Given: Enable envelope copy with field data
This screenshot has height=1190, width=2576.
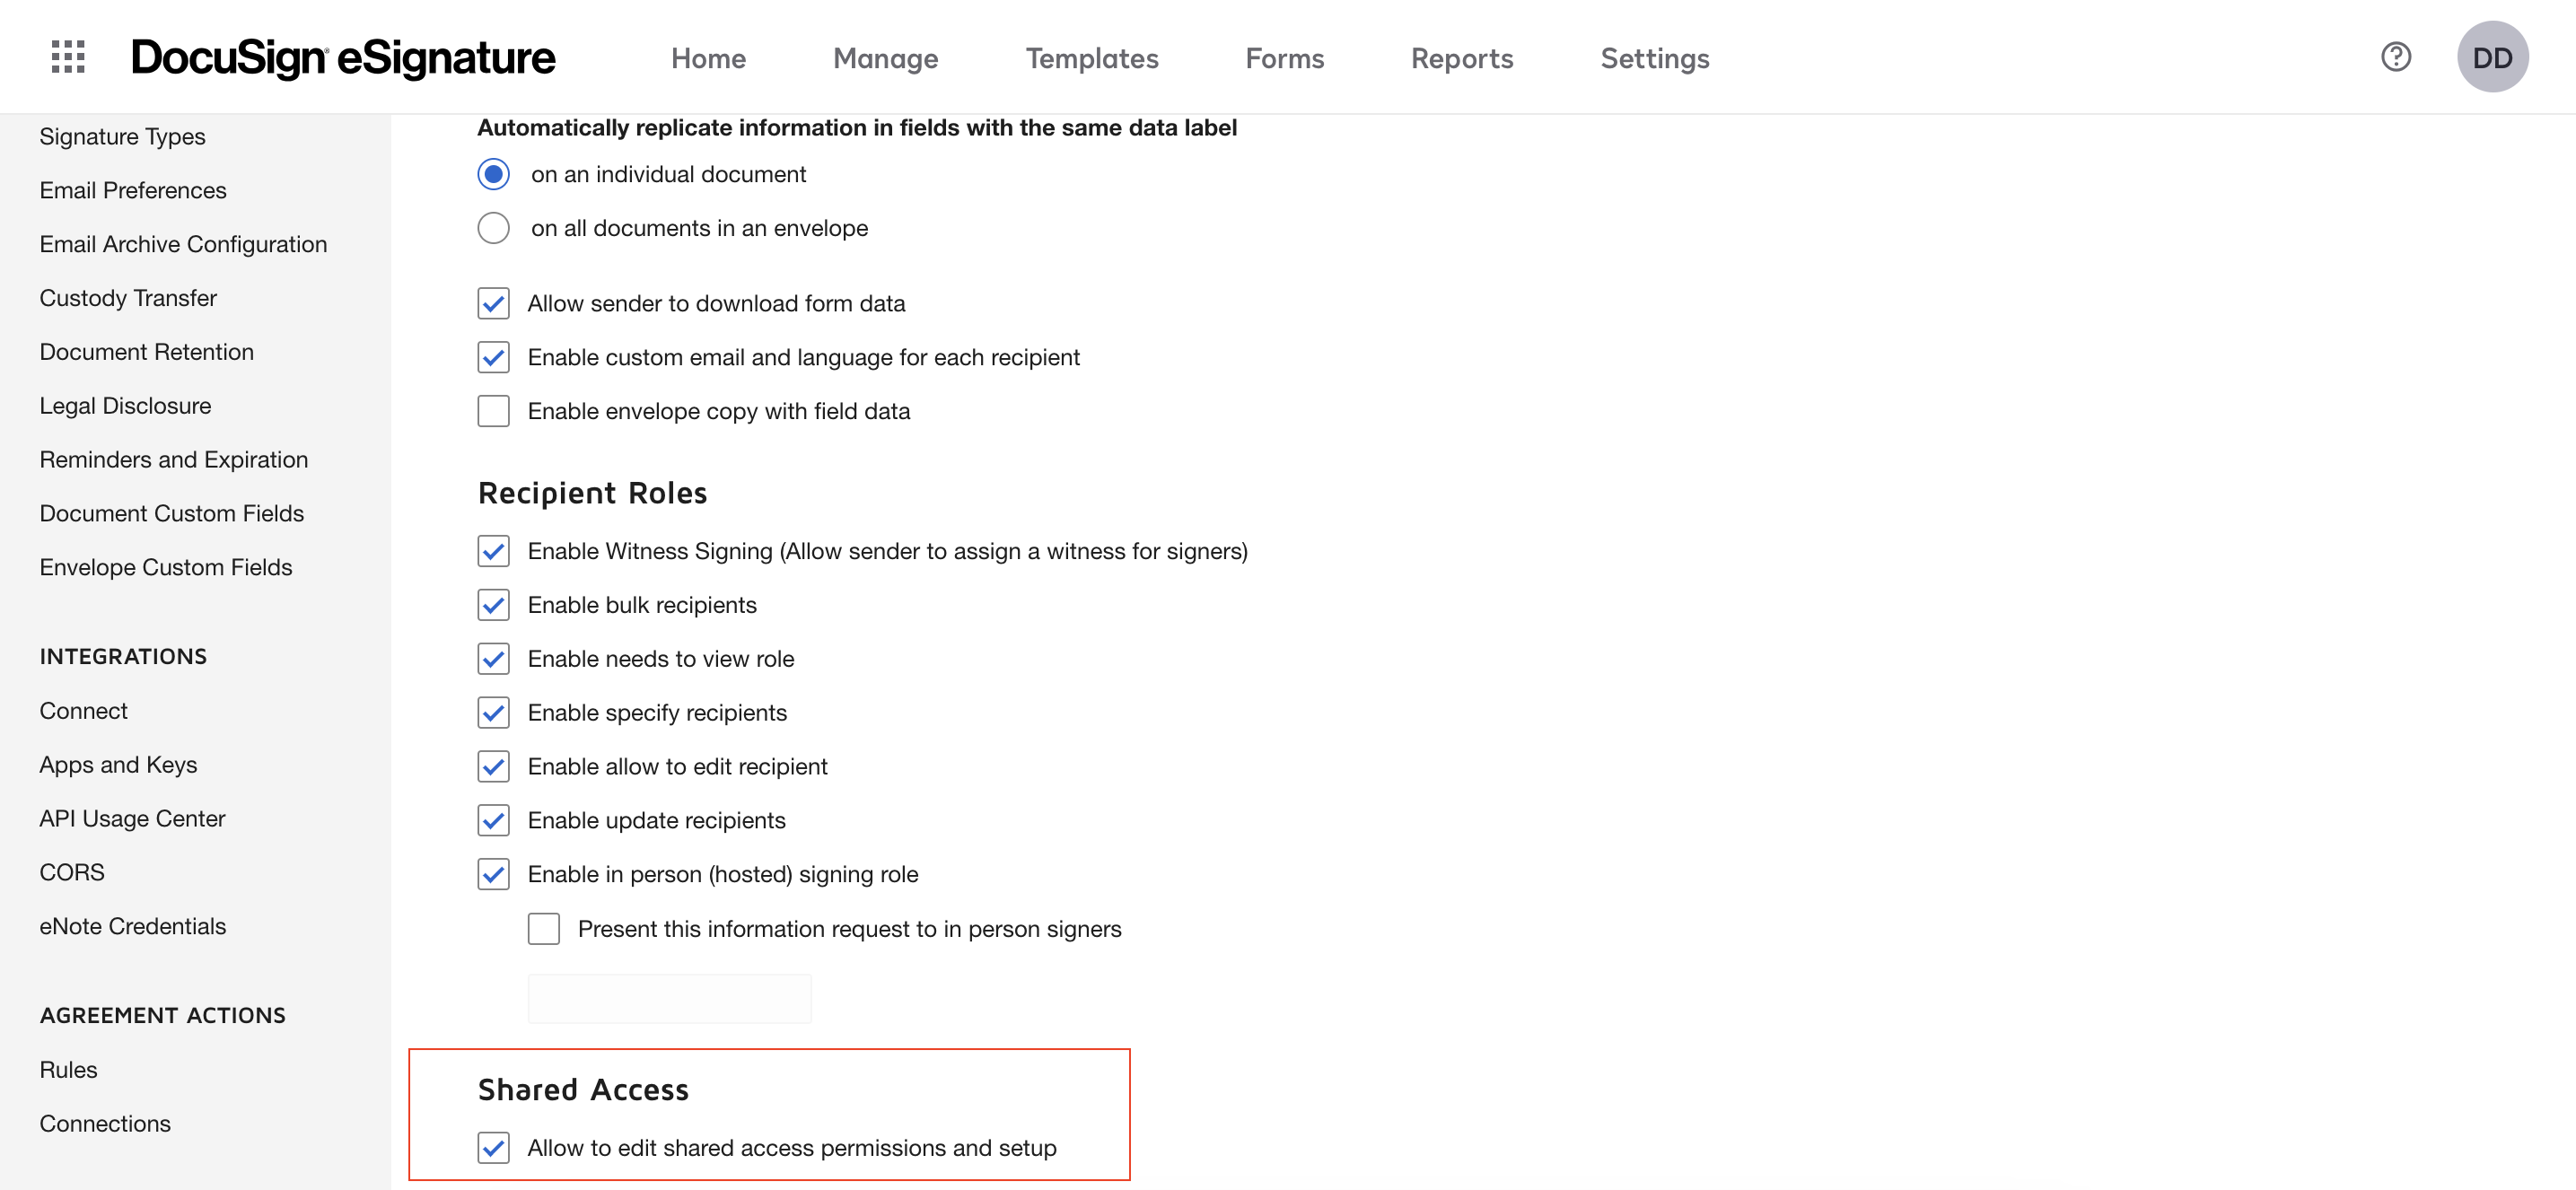Looking at the screenshot, I should tap(493, 411).
